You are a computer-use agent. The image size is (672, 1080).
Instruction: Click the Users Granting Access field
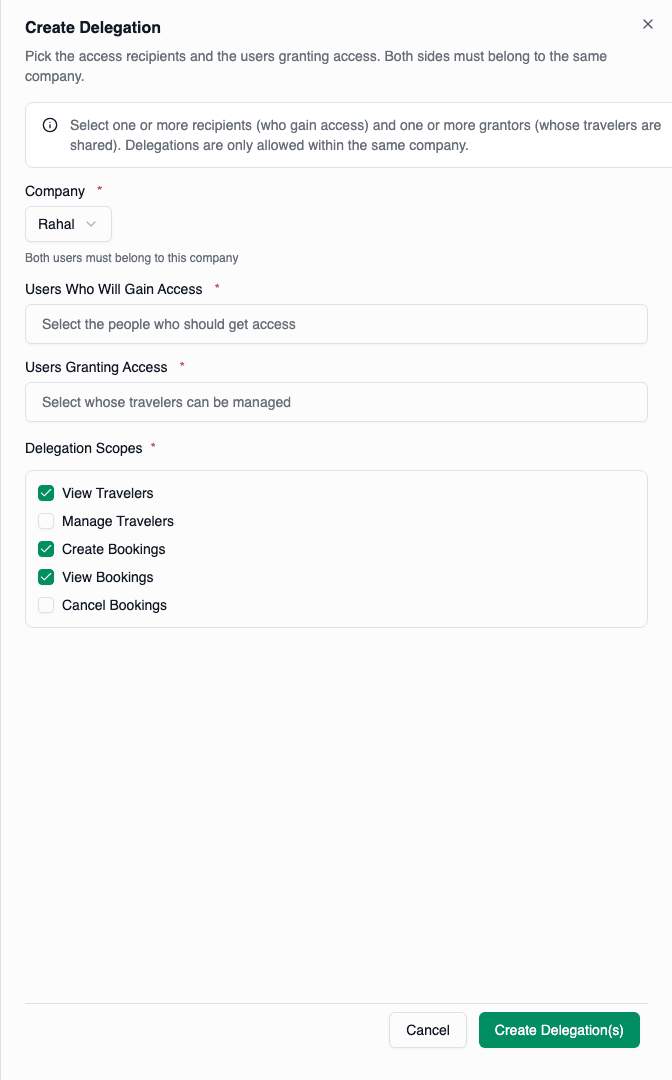click(x=335, y=402)
